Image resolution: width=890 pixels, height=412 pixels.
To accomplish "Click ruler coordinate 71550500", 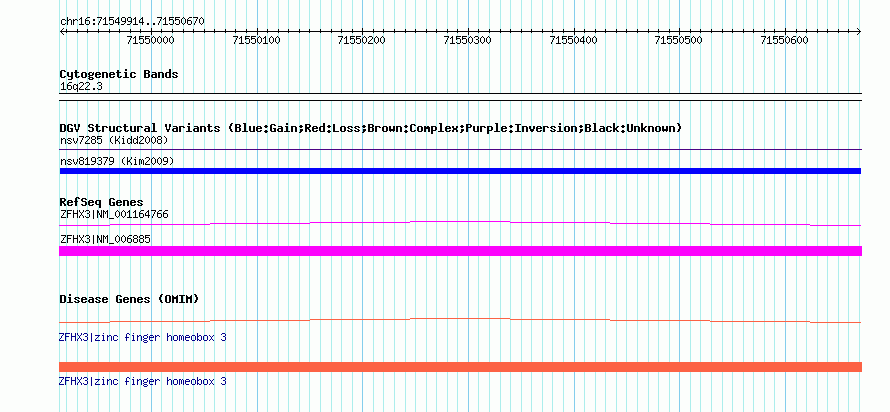I will coord(678,40).
